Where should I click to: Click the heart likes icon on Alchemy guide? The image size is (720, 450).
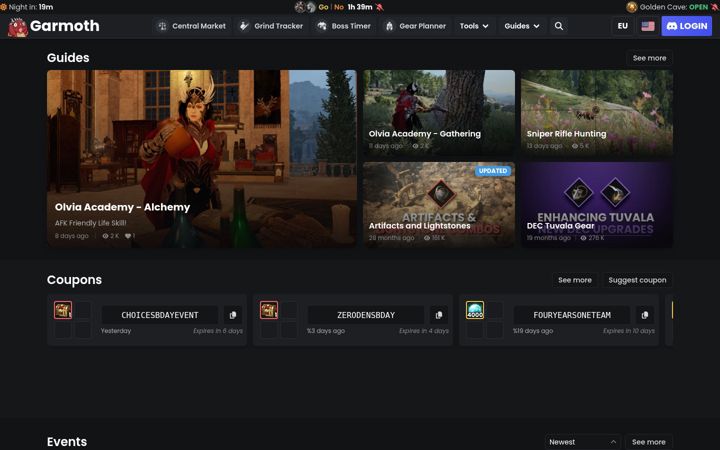[x=128, y=236]
